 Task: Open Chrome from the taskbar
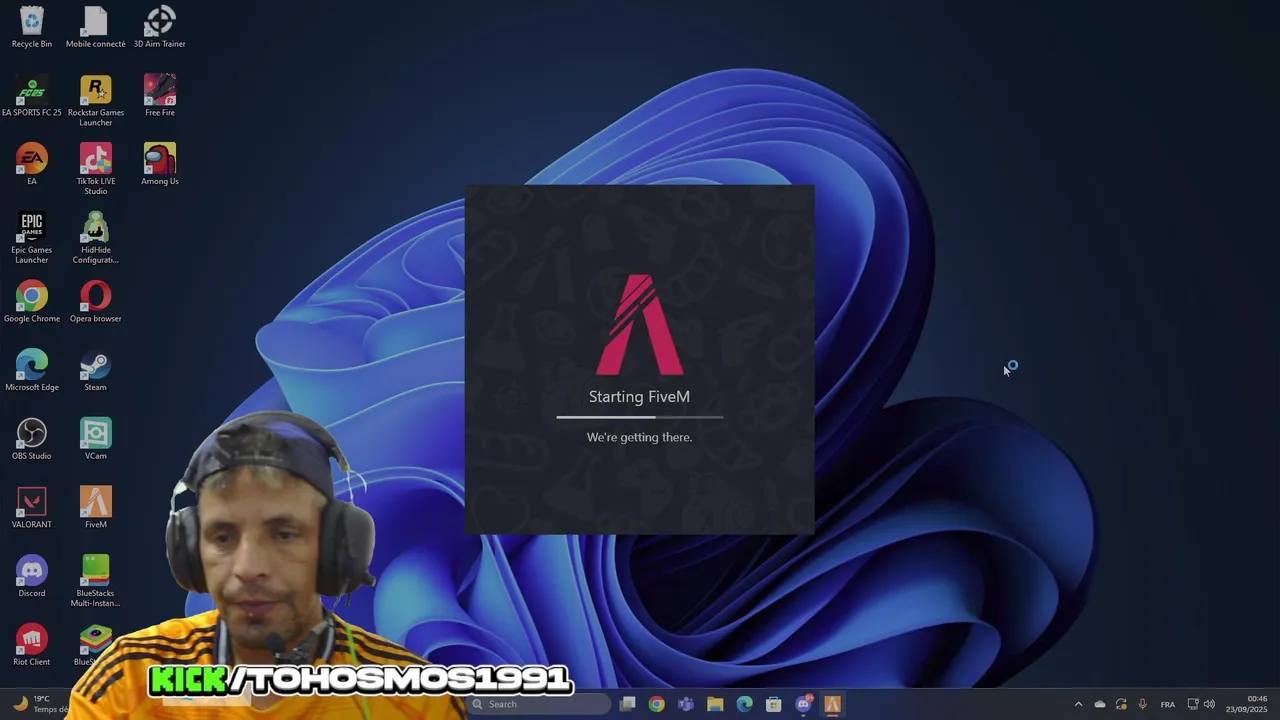coord(656,704)
